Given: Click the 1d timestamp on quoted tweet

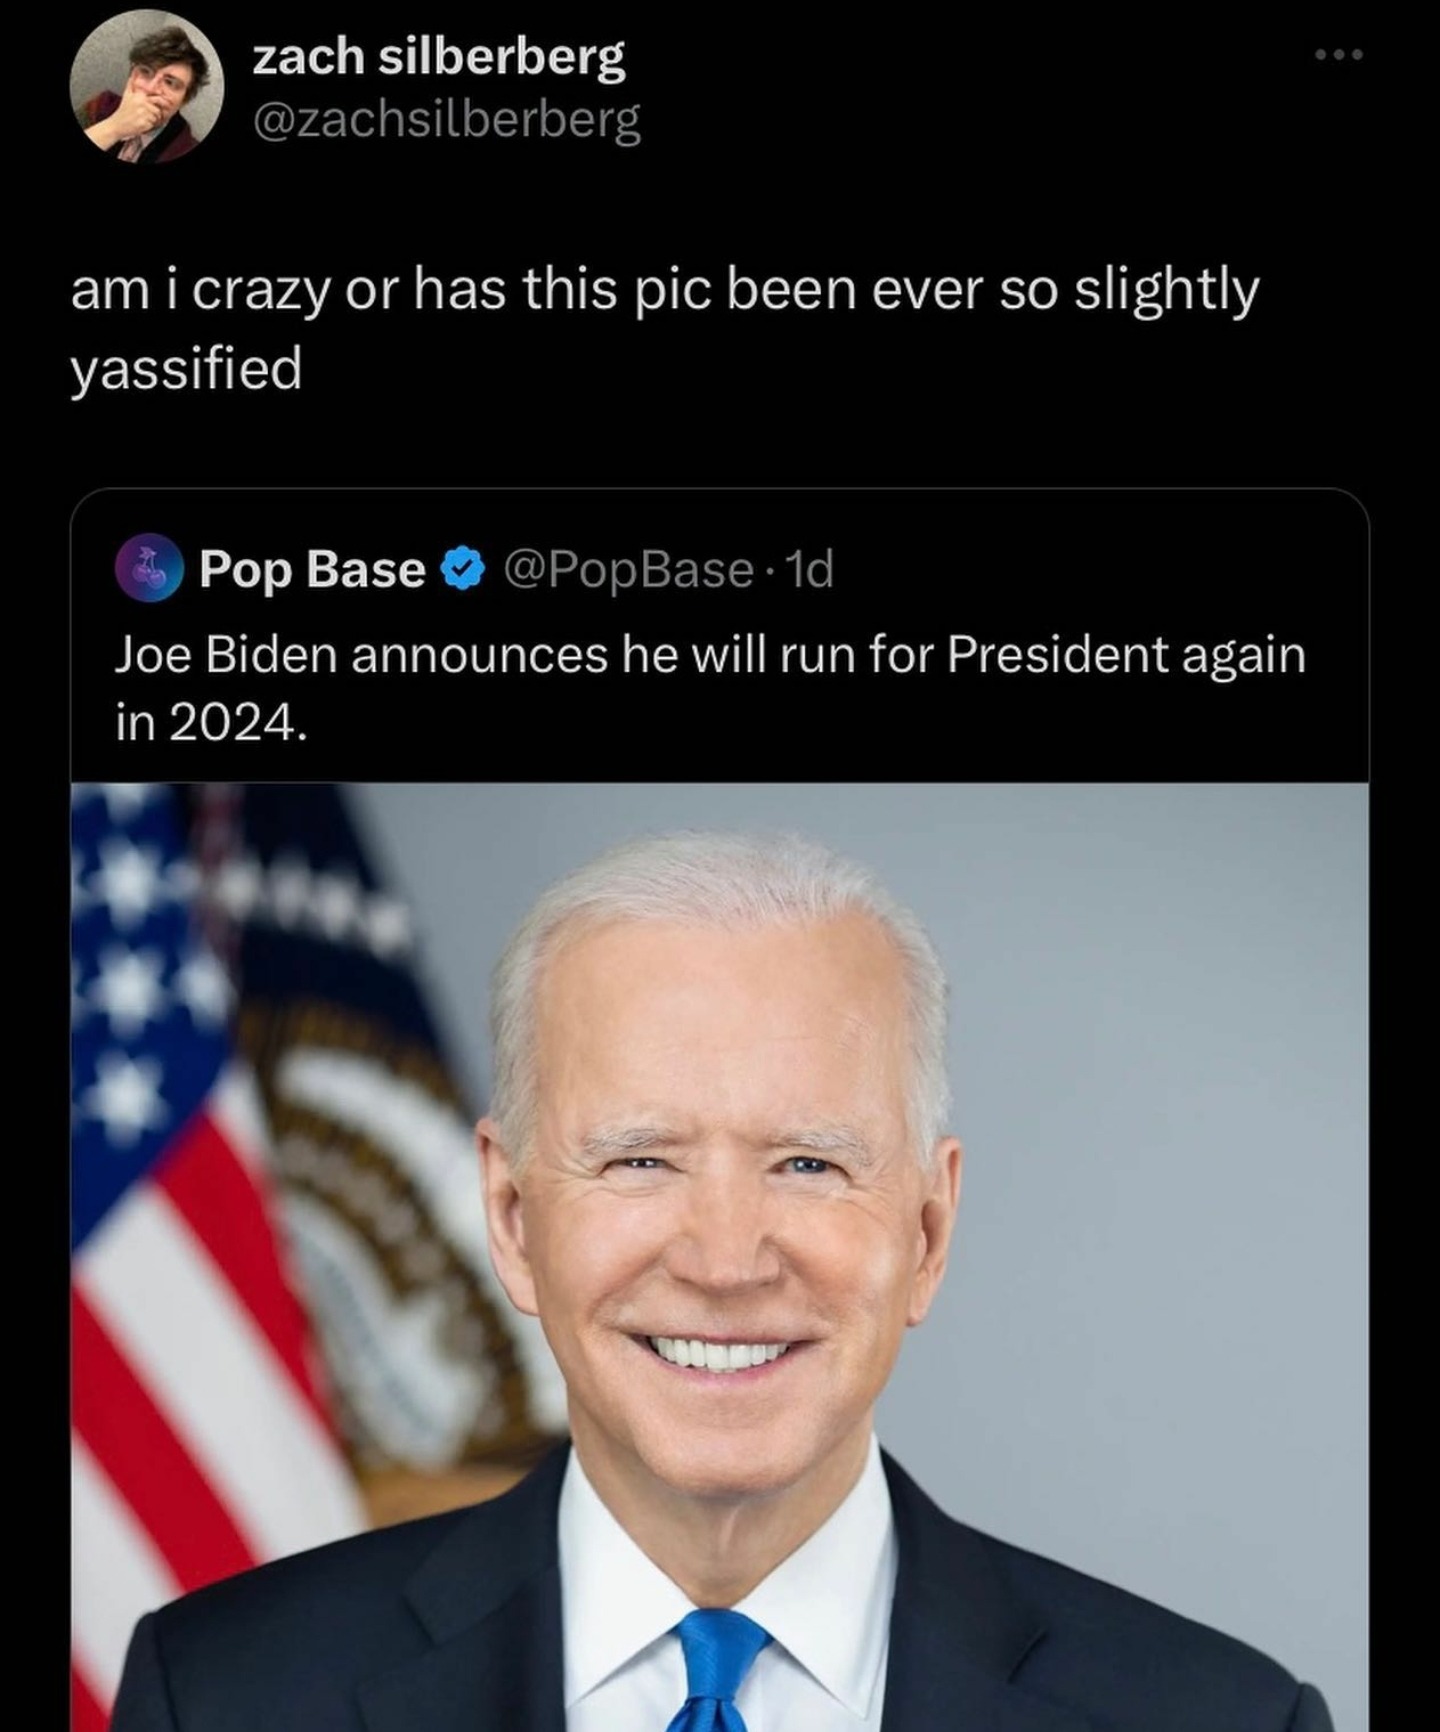Looking at the screenshot, I should click(x=810, y=569).
